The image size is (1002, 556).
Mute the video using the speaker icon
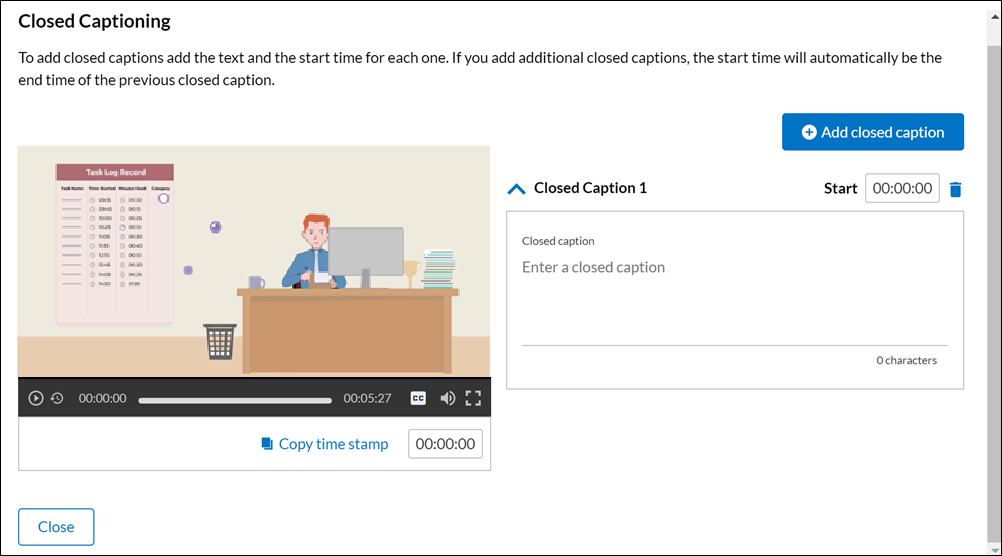click(x=447, y=398)
